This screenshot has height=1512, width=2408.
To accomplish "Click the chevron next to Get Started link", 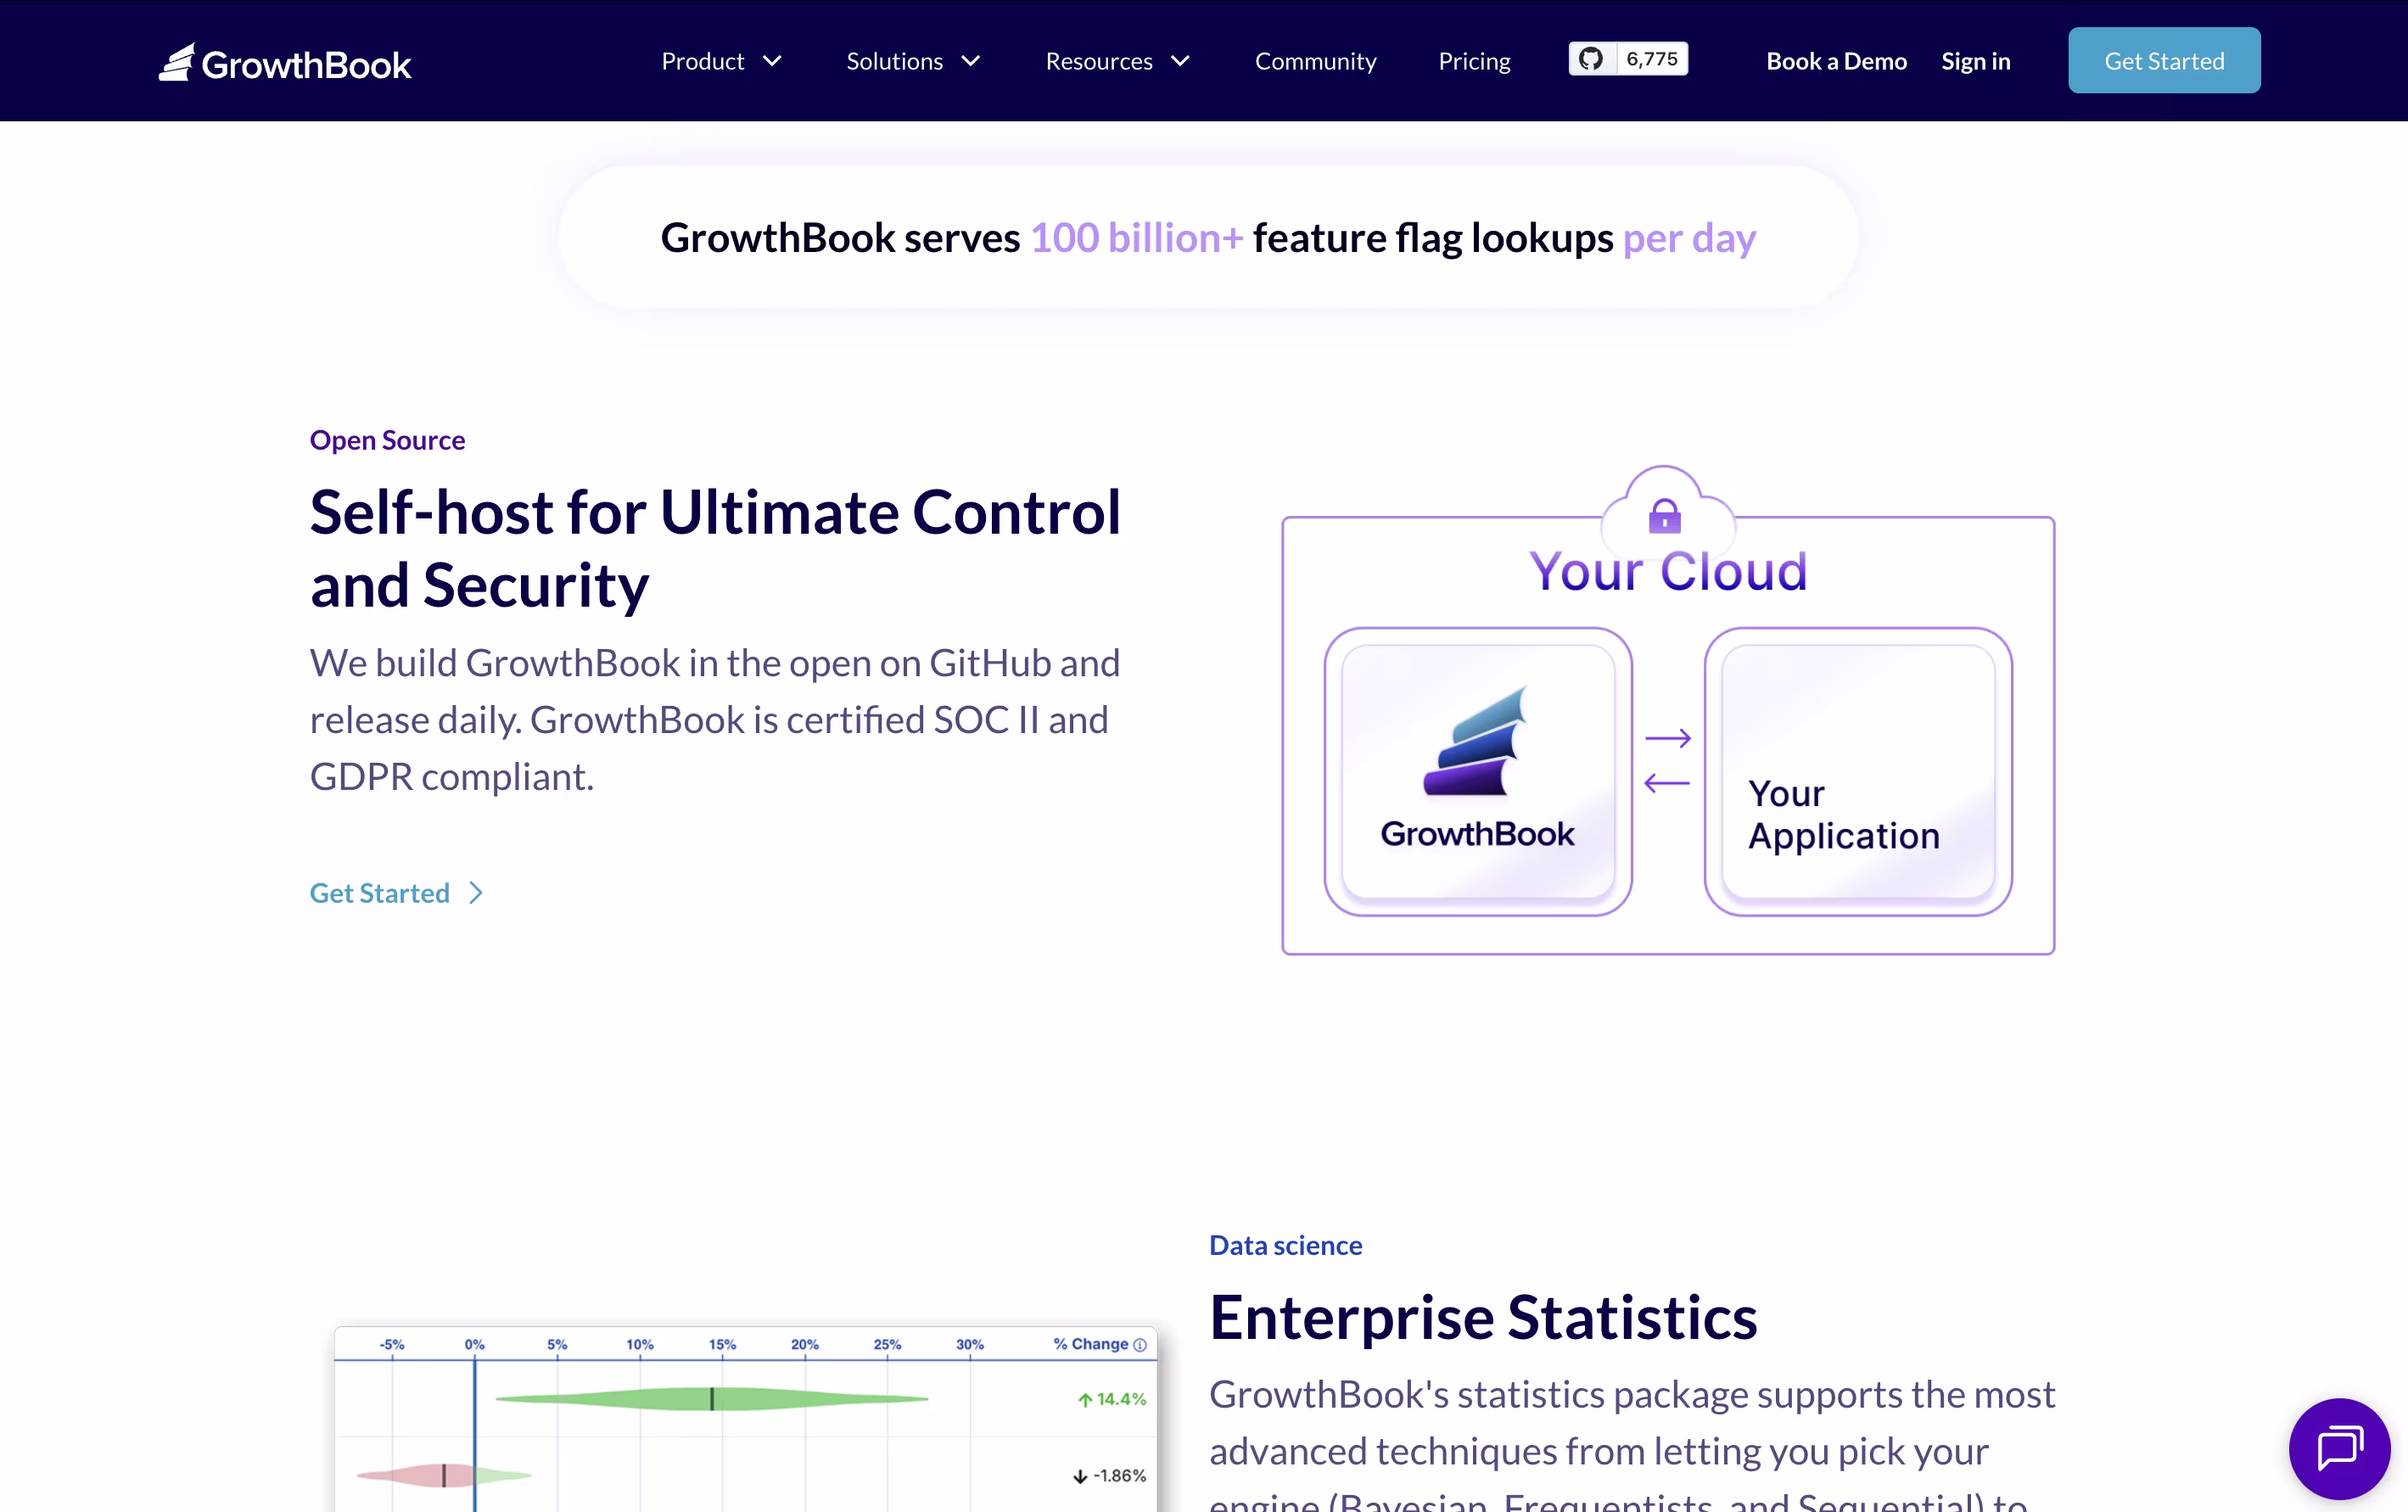I will pyautogui.click(x=477, y=893).
